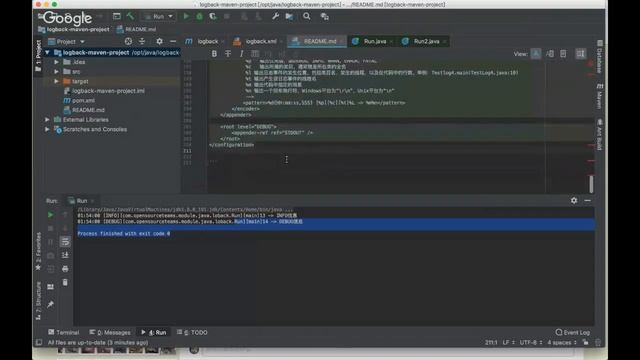Viewport: 640px width, 360px height.
Task: Click scroll to end icon in Run console
Action: click(x=65, y=256)
